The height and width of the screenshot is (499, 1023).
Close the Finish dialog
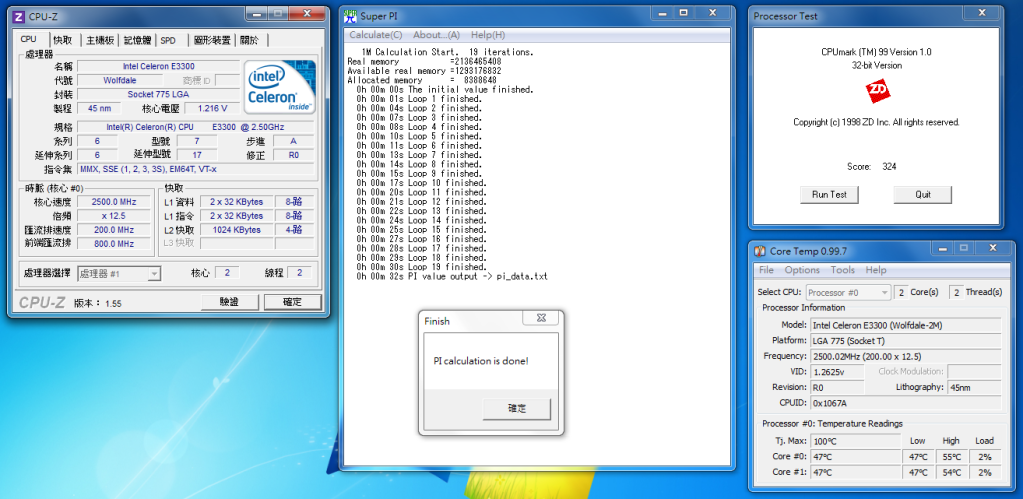pyautogui.click(x=540, y=318)
